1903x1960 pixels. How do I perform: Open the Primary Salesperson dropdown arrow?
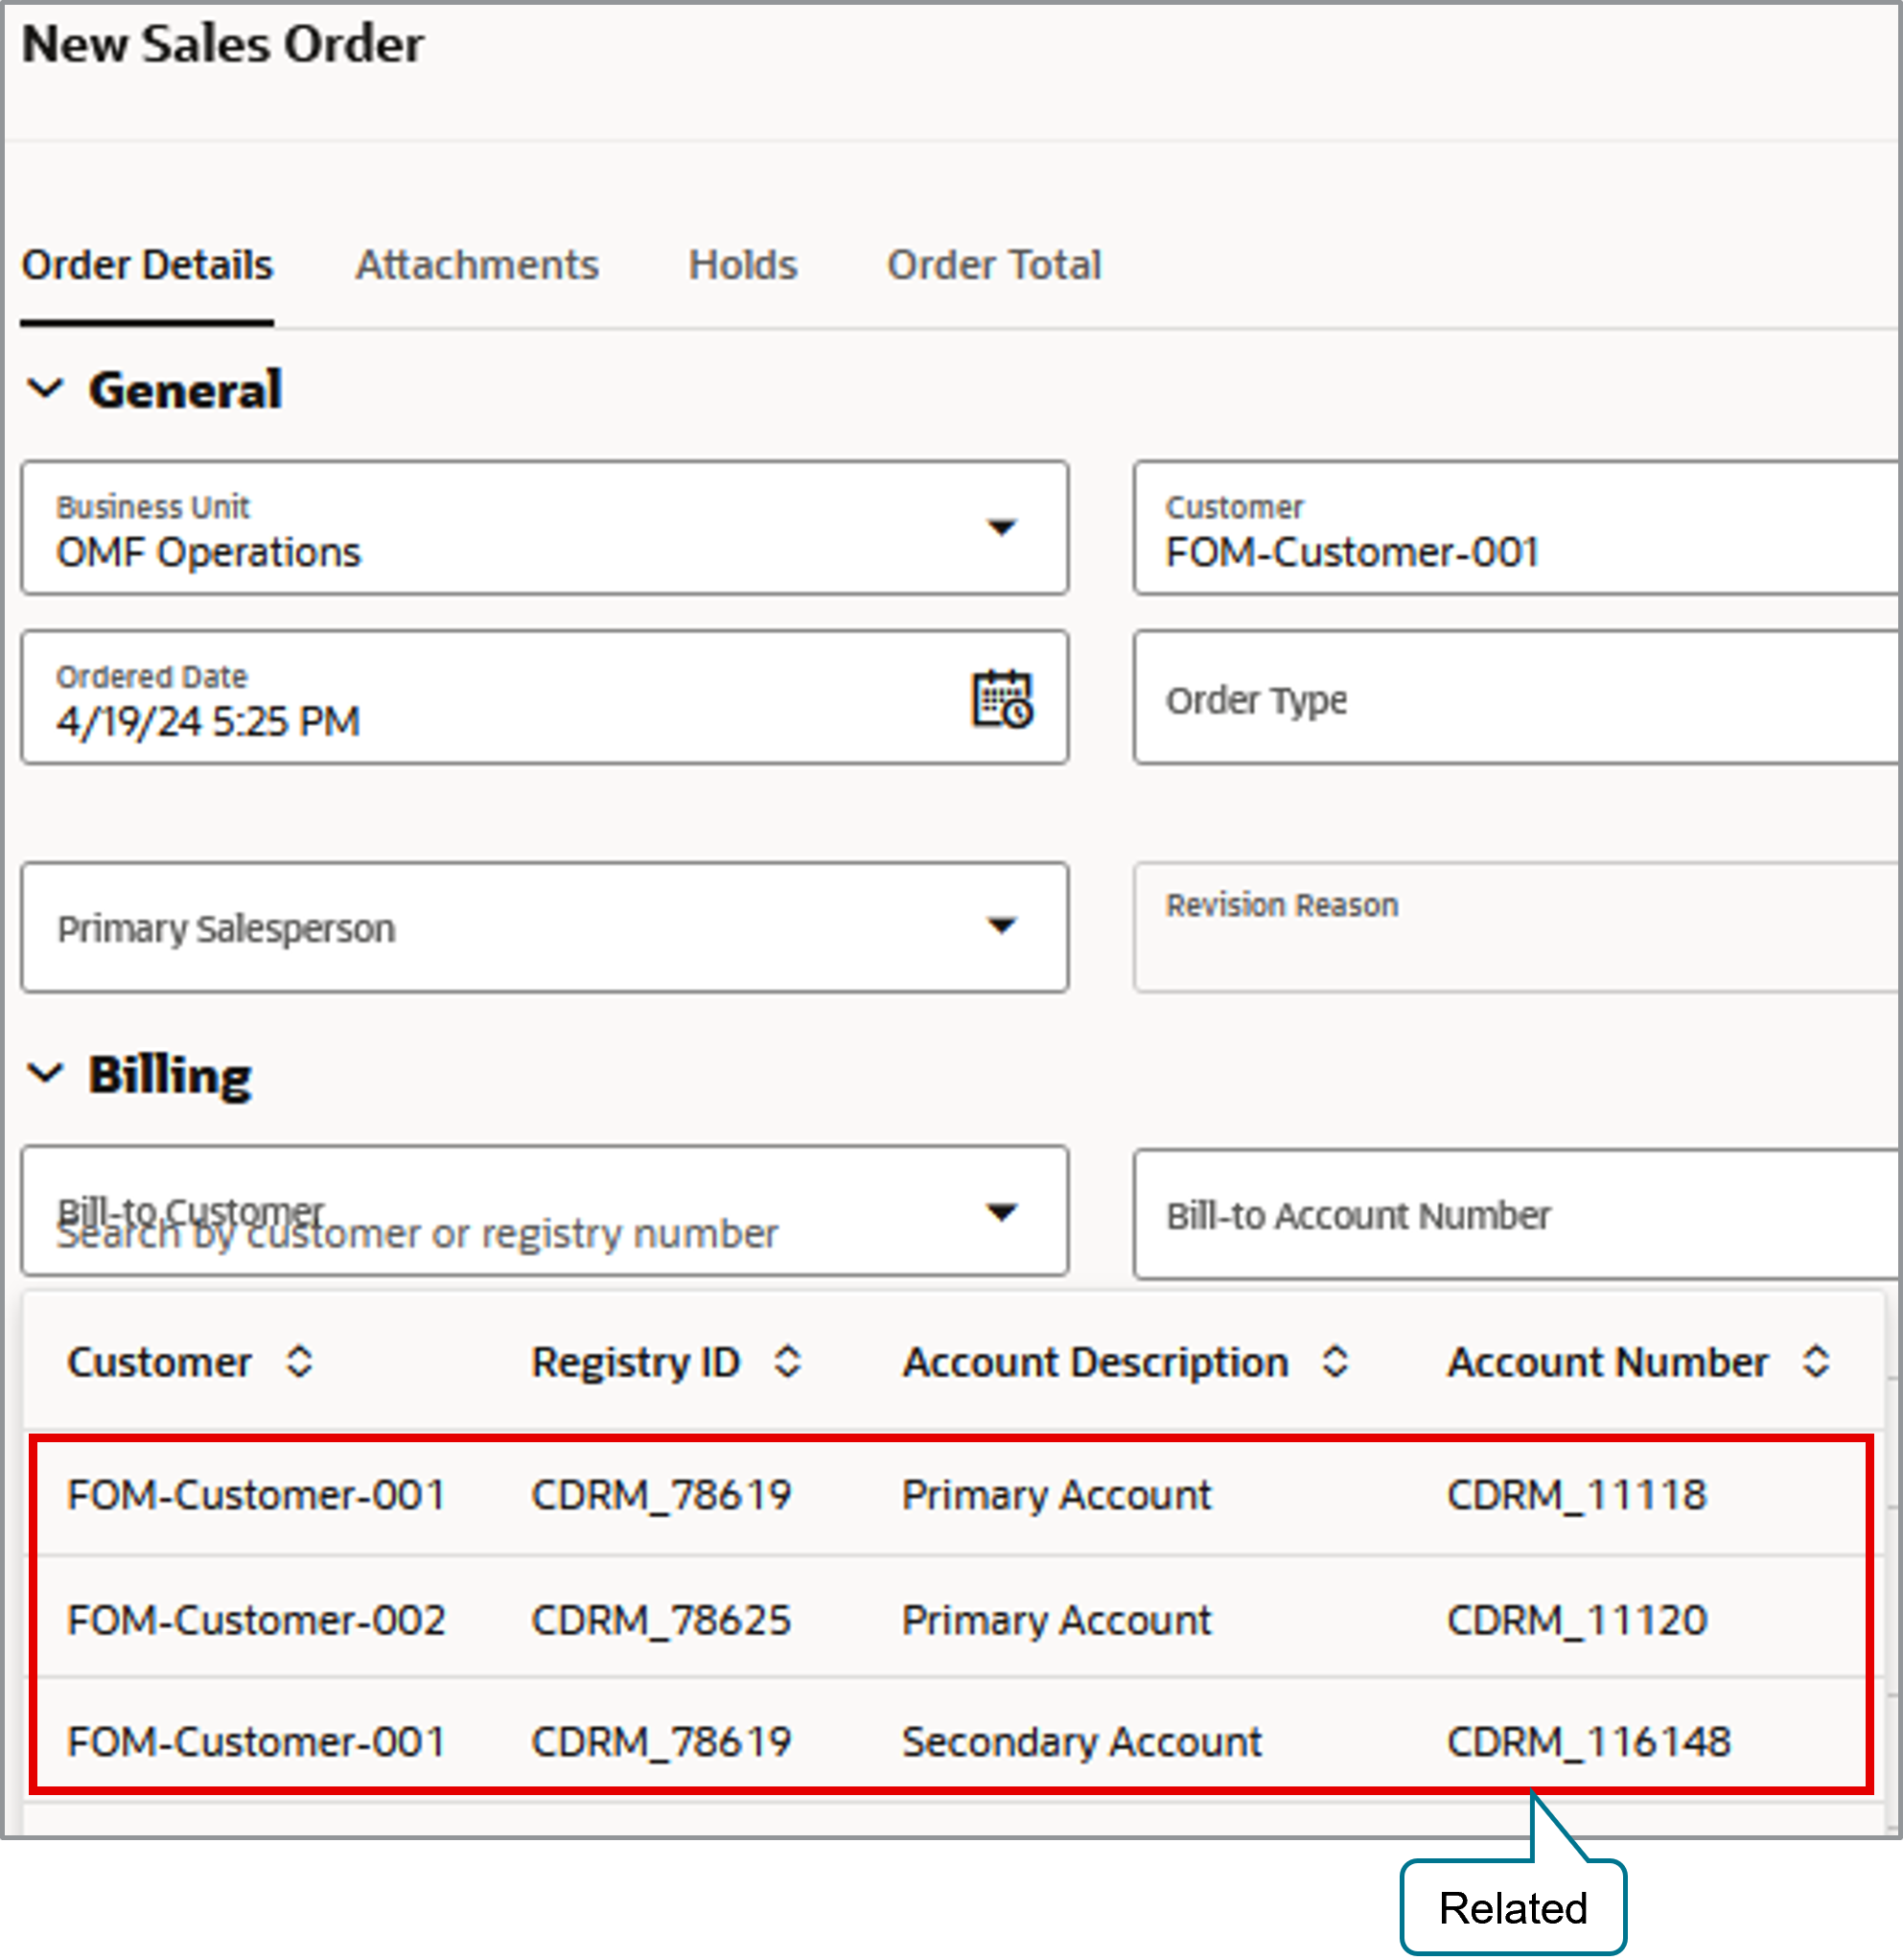(1001, 926)
